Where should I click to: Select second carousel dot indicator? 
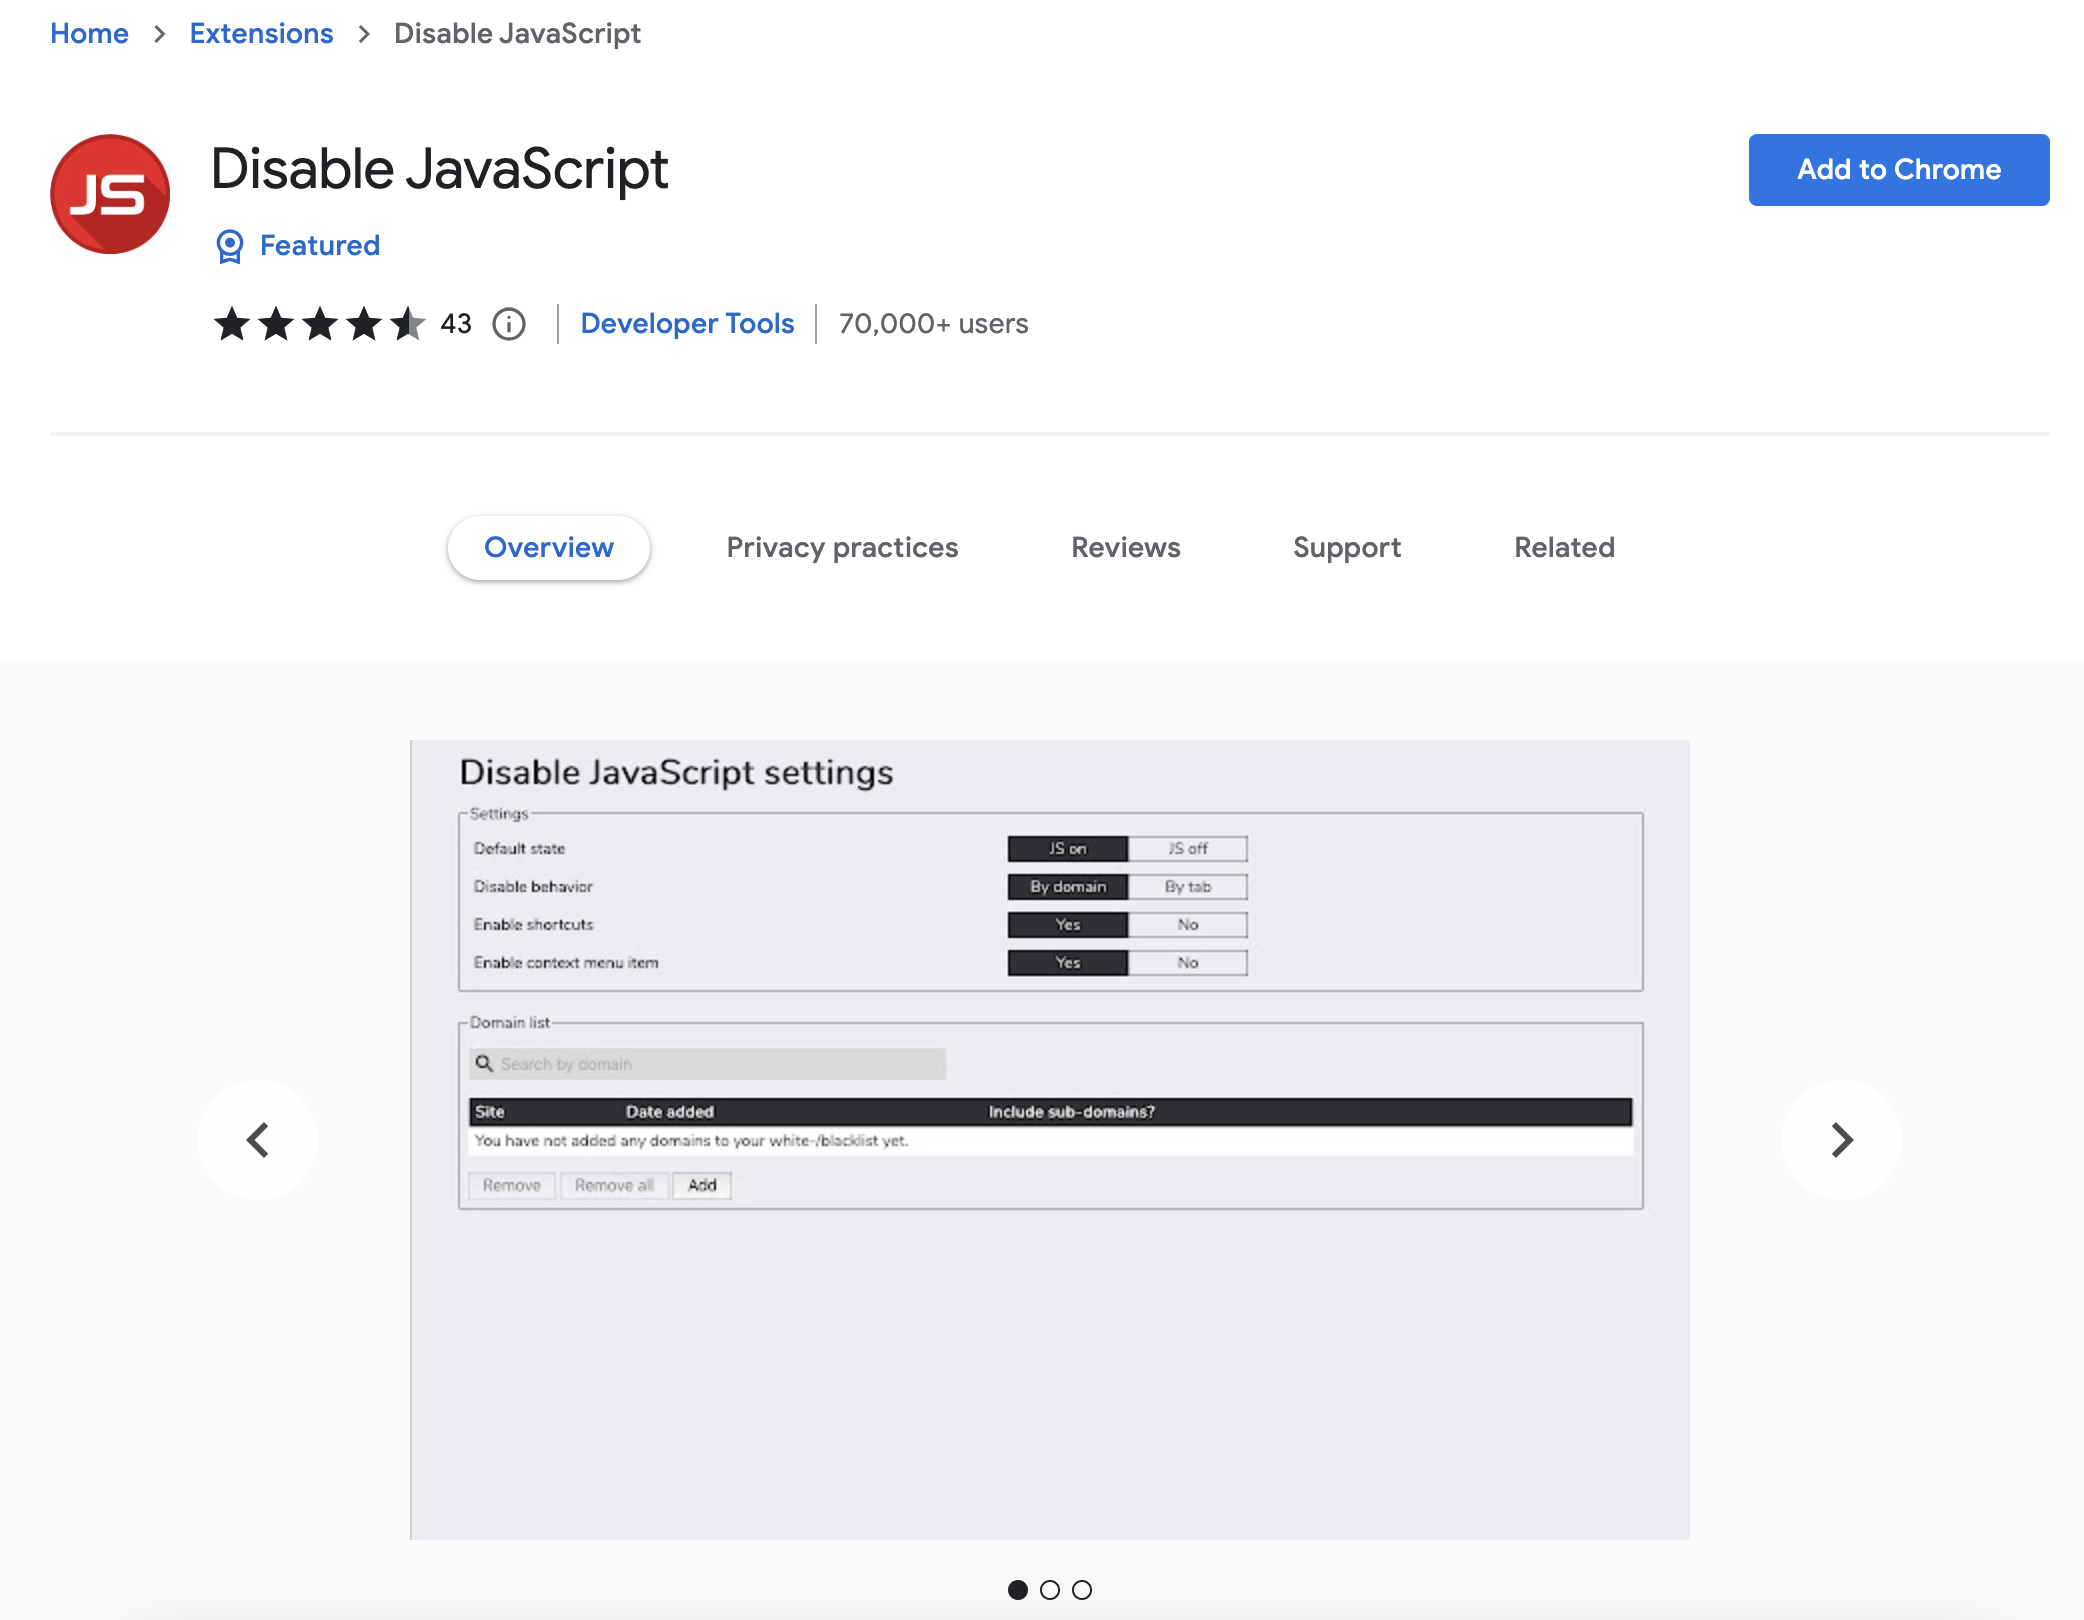1050,1590
